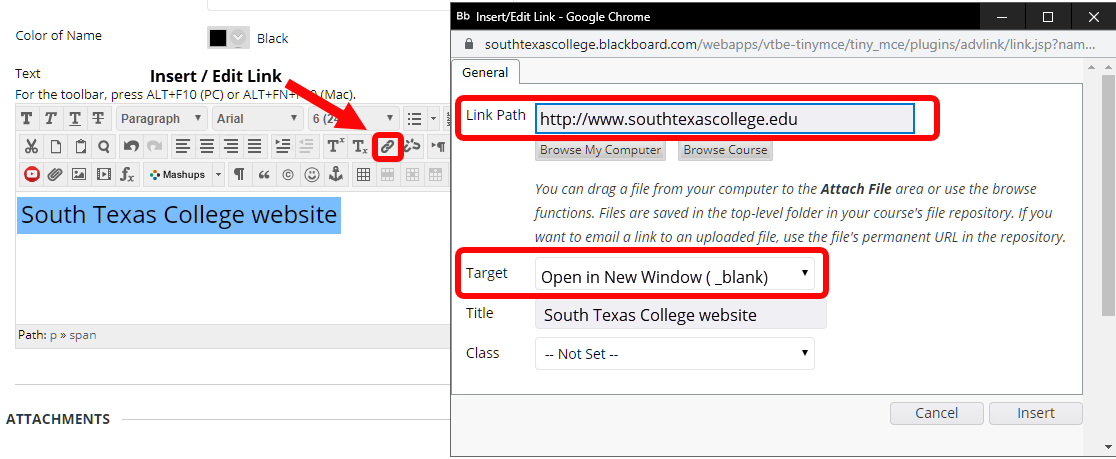Click the Title field in link dialog
The image size is (1116, 459).
[x=681, y=315]
